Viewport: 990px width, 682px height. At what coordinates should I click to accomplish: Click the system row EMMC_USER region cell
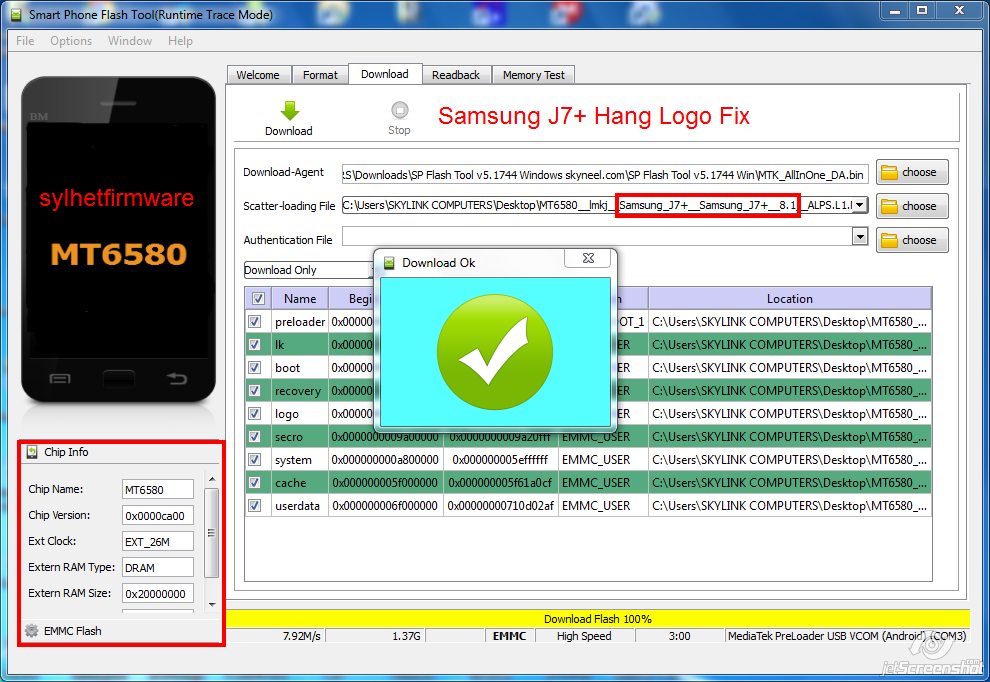coord(602,460)
